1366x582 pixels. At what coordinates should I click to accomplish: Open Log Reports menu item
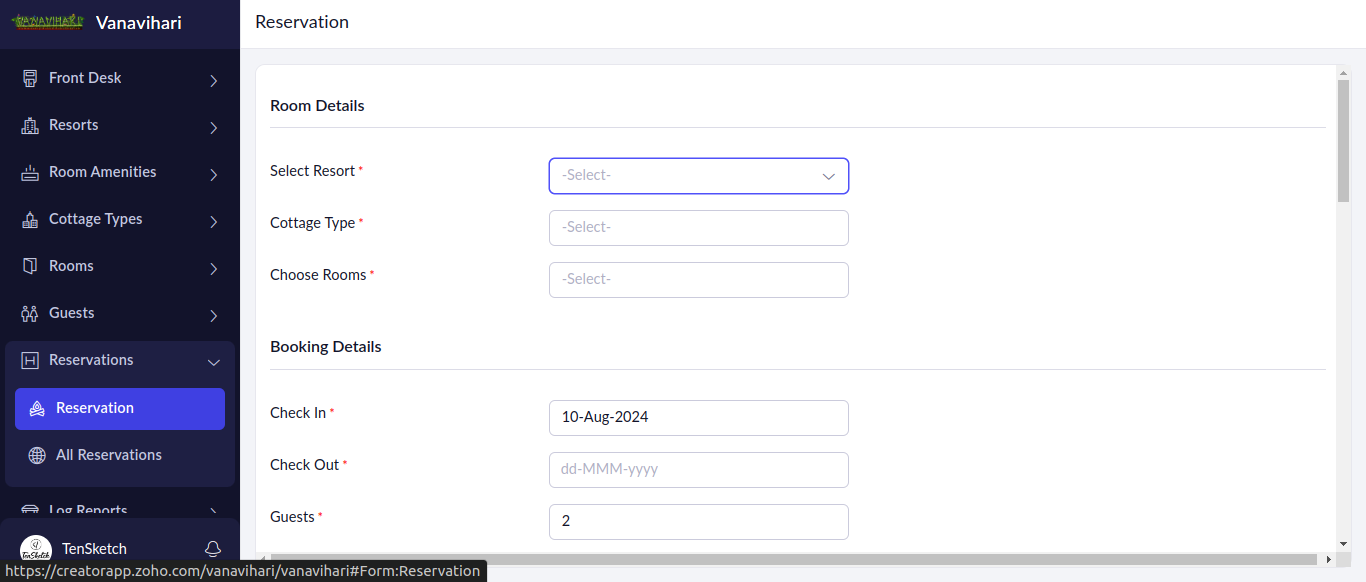click(x=120, y=510)
